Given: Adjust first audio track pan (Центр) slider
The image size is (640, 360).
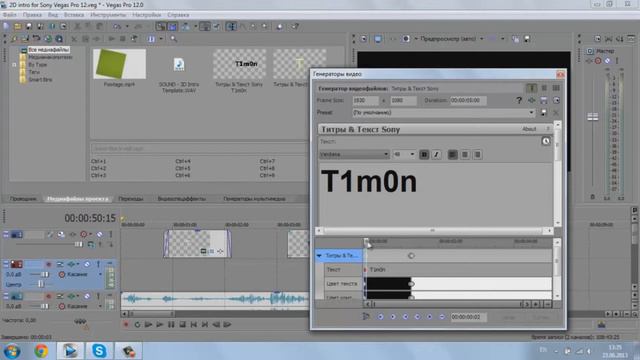Looking at the screenshot, I should coord(40,284).
